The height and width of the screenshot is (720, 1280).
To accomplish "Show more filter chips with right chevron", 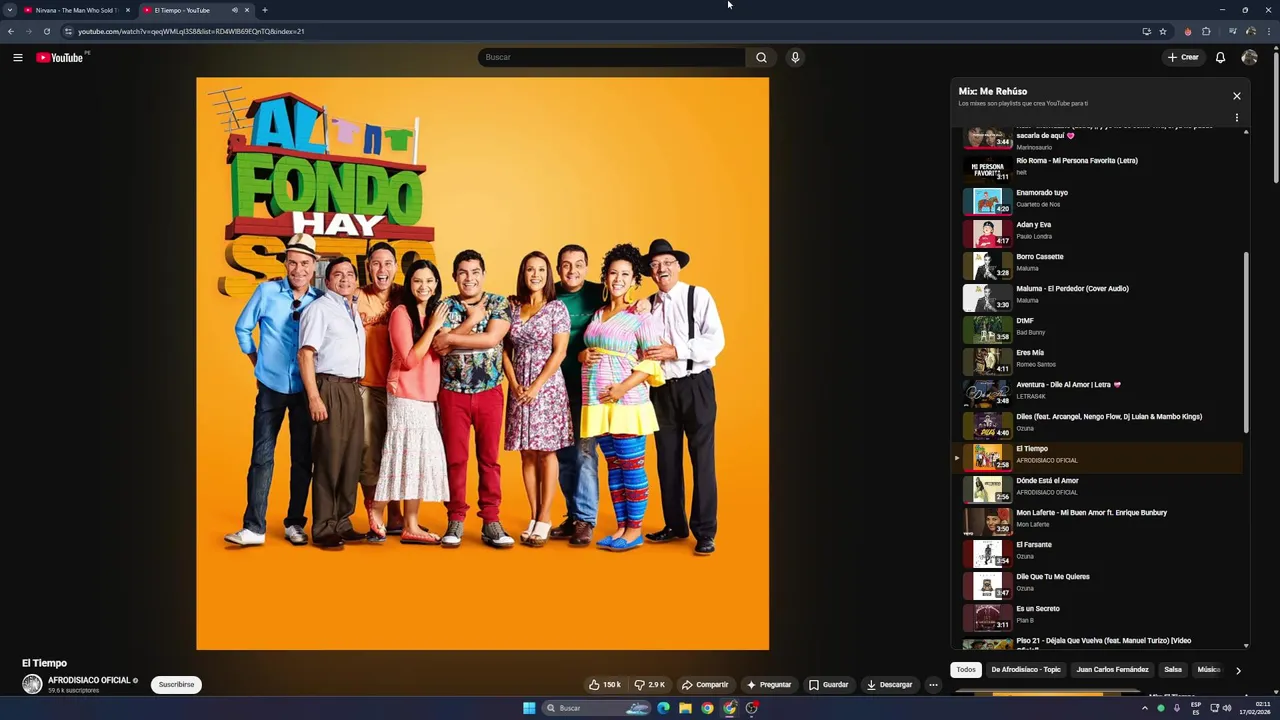I will (1238, 670).
